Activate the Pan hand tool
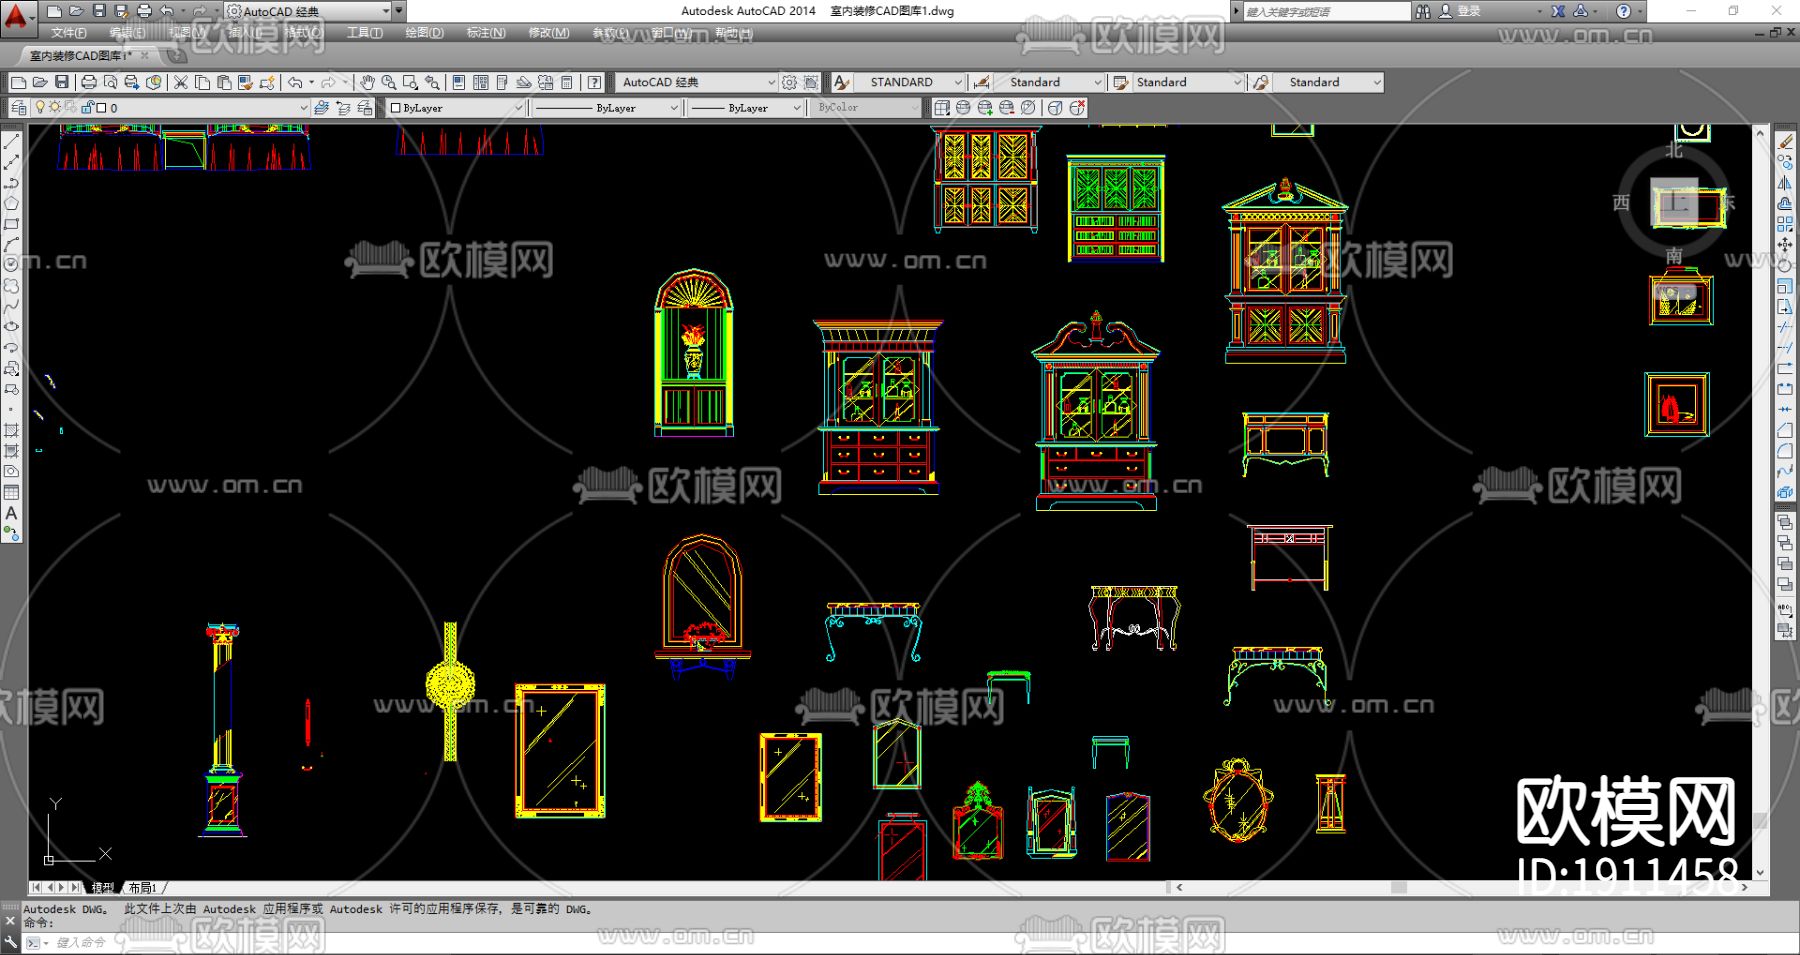Image resolution: width=1800 pixels, height=955 pixels. [367, 82]
